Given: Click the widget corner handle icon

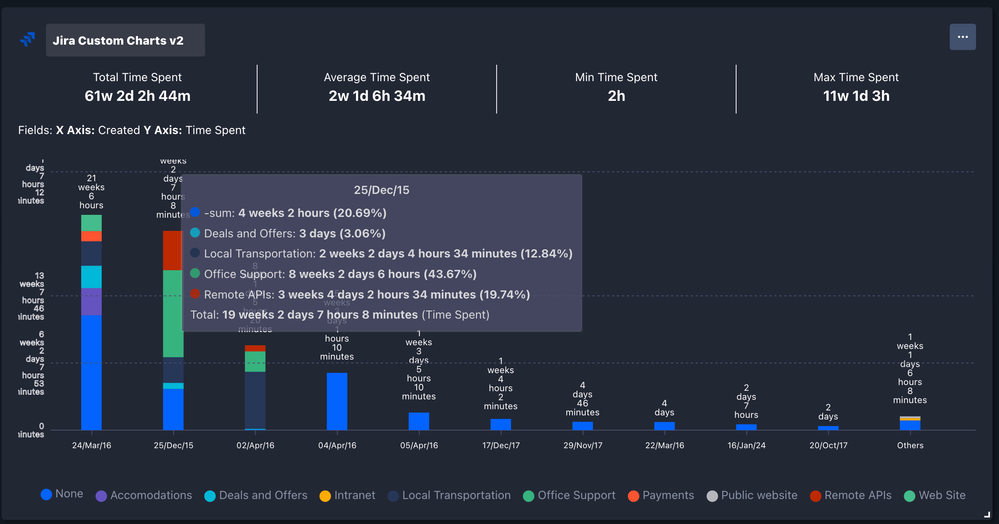Looking at the screenshot, I should 987,514.
